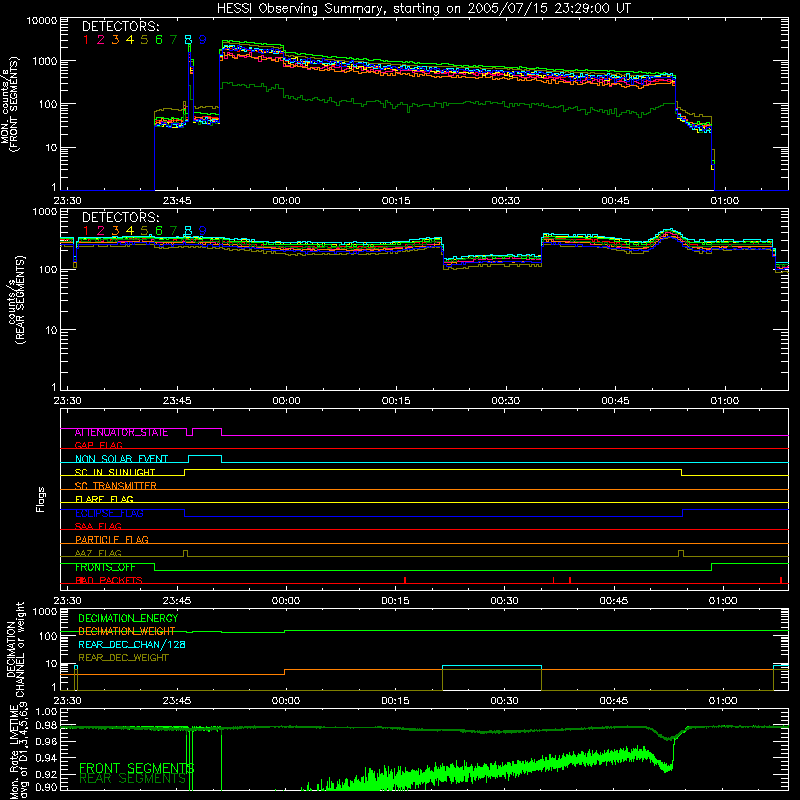Click red detector number 1 in the front segments legend
Viewport: 800px width, 800px height.
click(x=86, y=40)
